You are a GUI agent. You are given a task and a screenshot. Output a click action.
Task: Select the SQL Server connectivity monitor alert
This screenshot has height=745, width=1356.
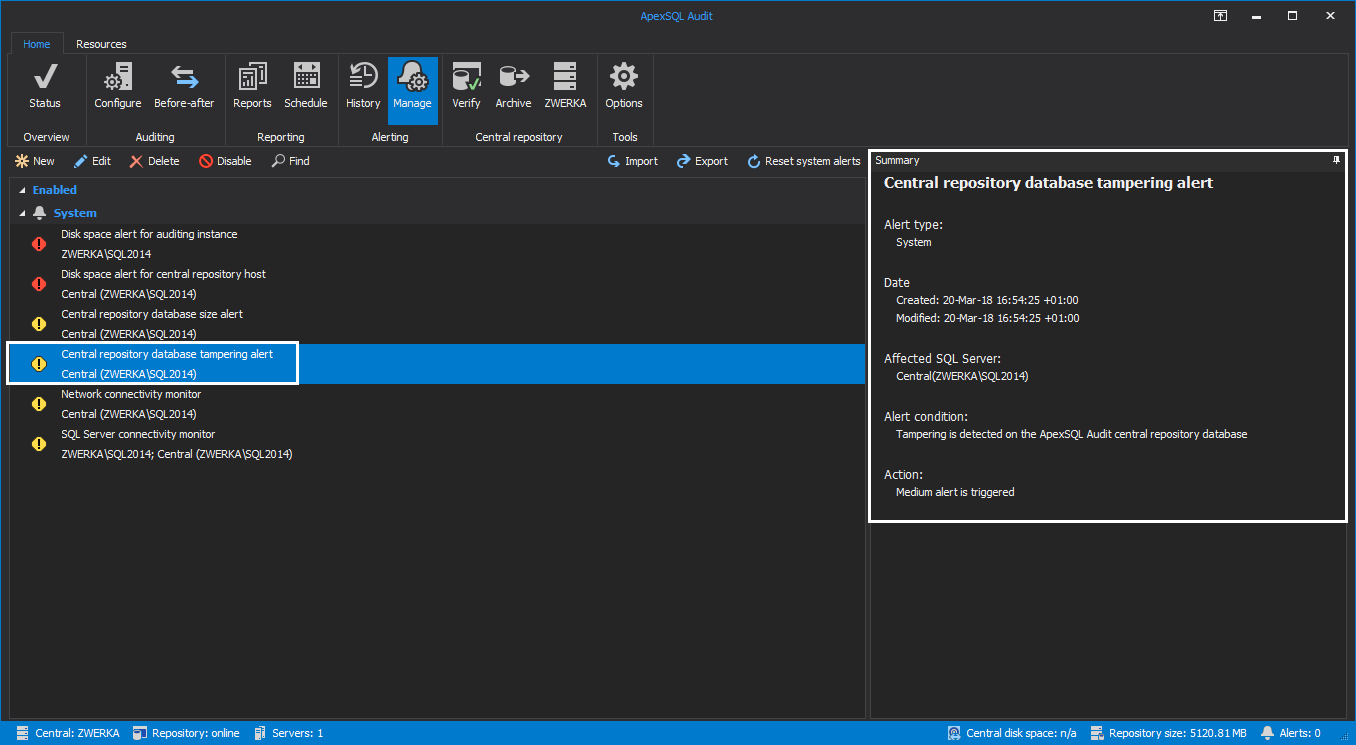(x=436, y=444)
